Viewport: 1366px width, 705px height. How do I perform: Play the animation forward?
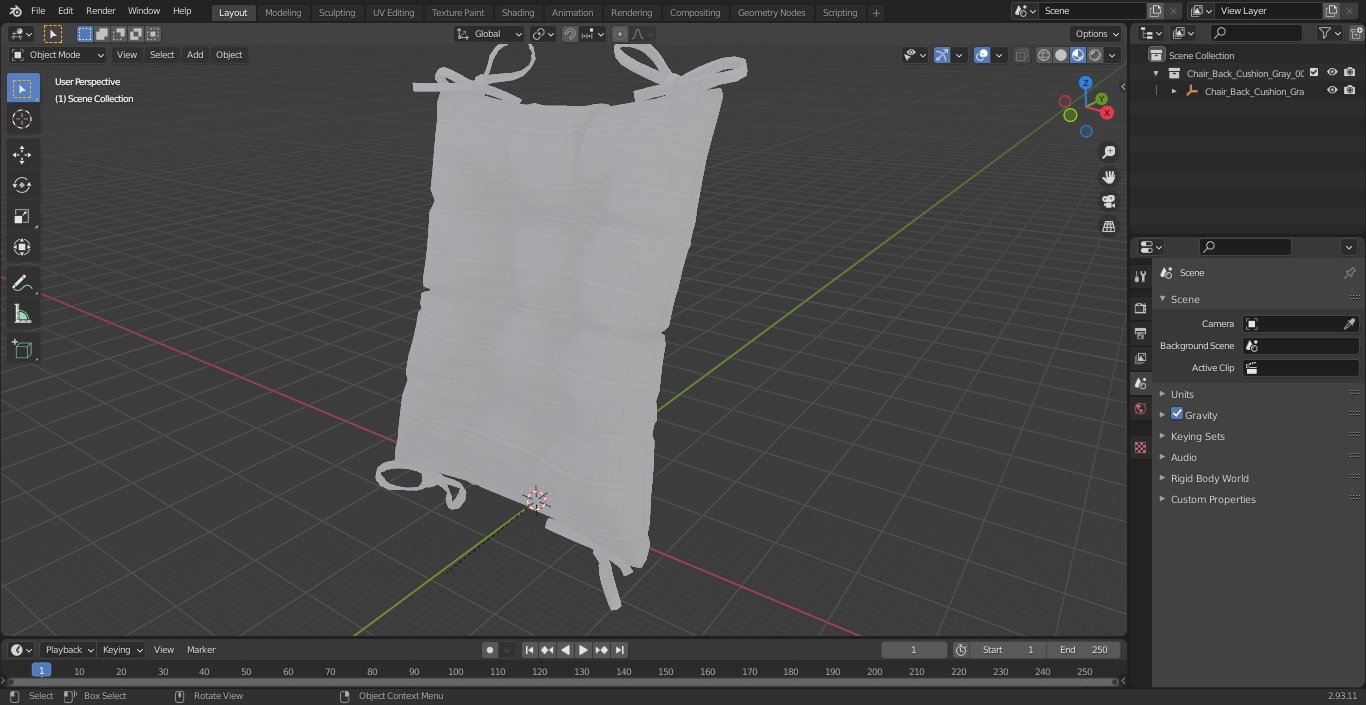point(583,650)
